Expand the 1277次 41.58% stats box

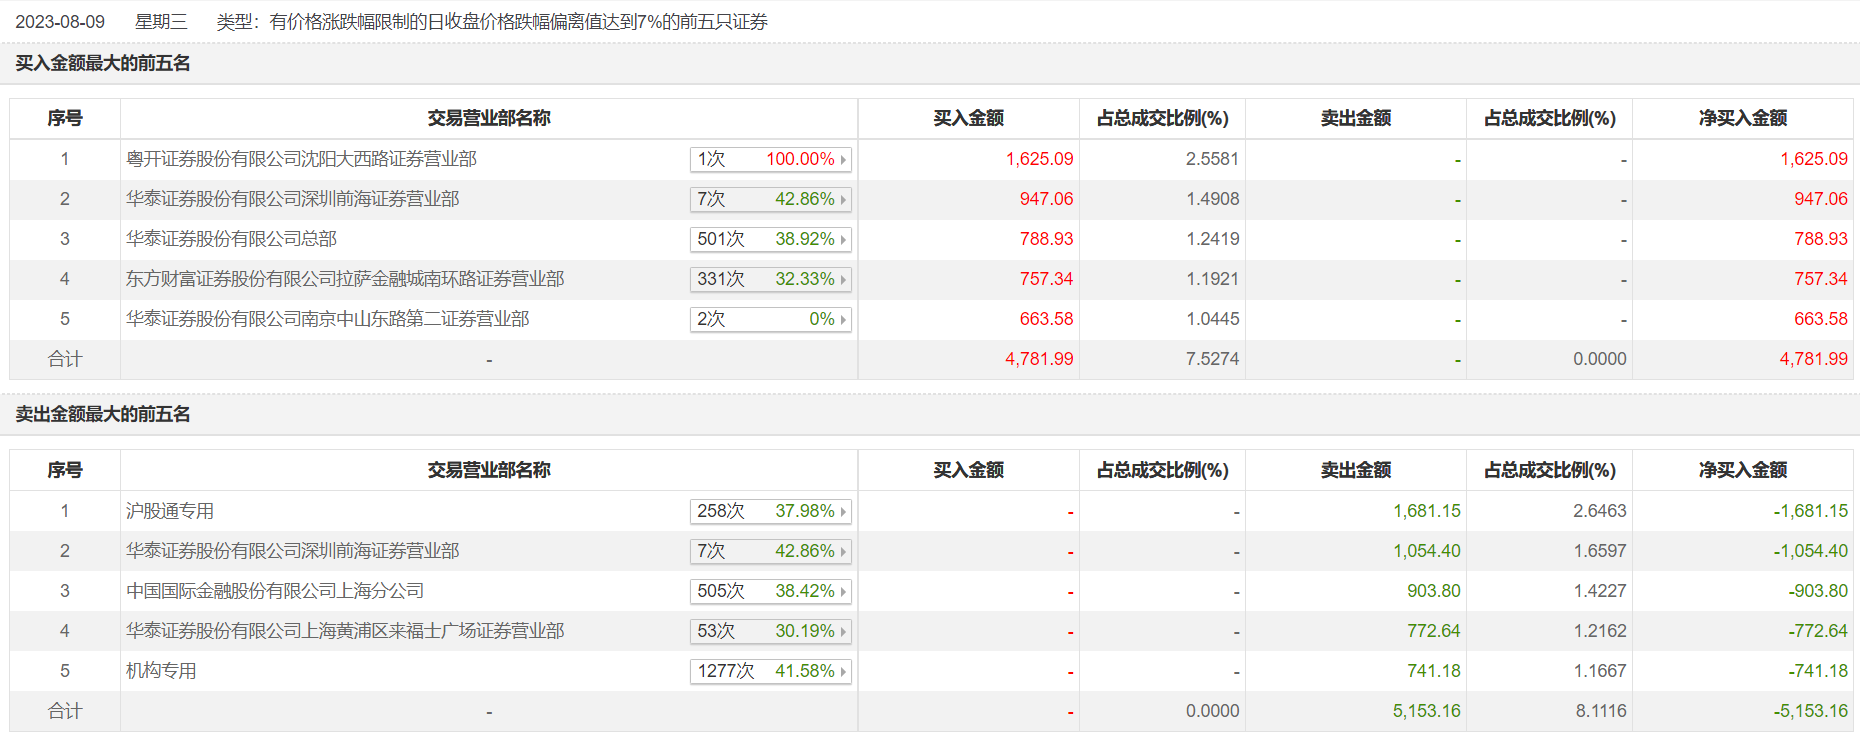[x=770, y=671]
